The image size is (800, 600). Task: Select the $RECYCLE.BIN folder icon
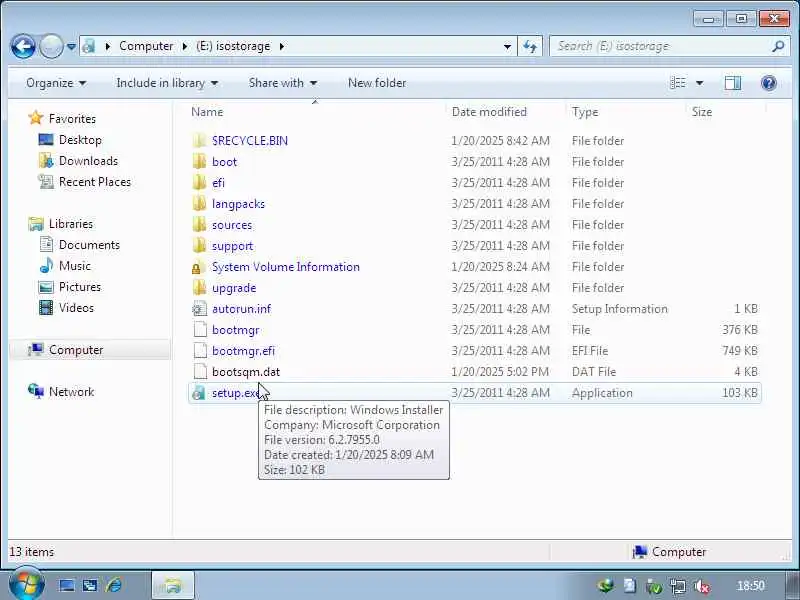[x=199, y=141]
